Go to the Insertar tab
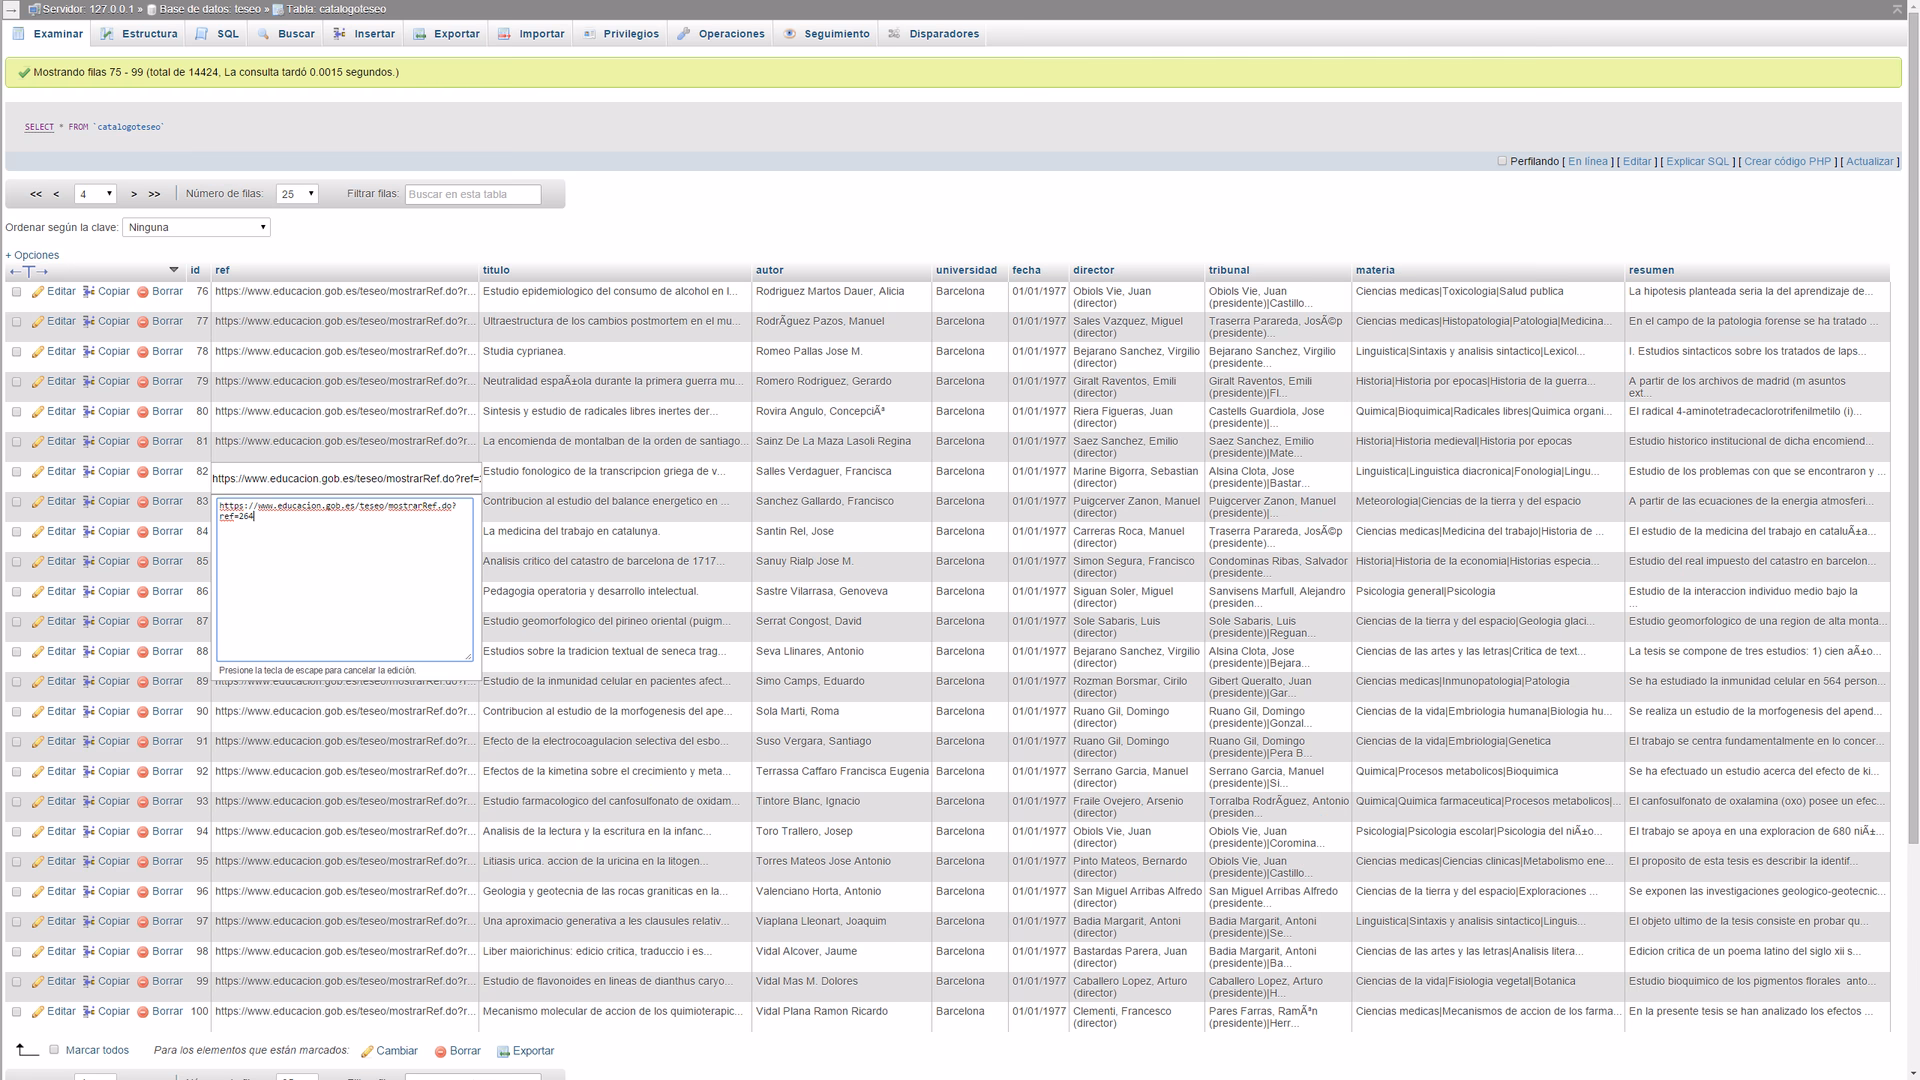The image size is (1920, 1080). click(364, 34)
